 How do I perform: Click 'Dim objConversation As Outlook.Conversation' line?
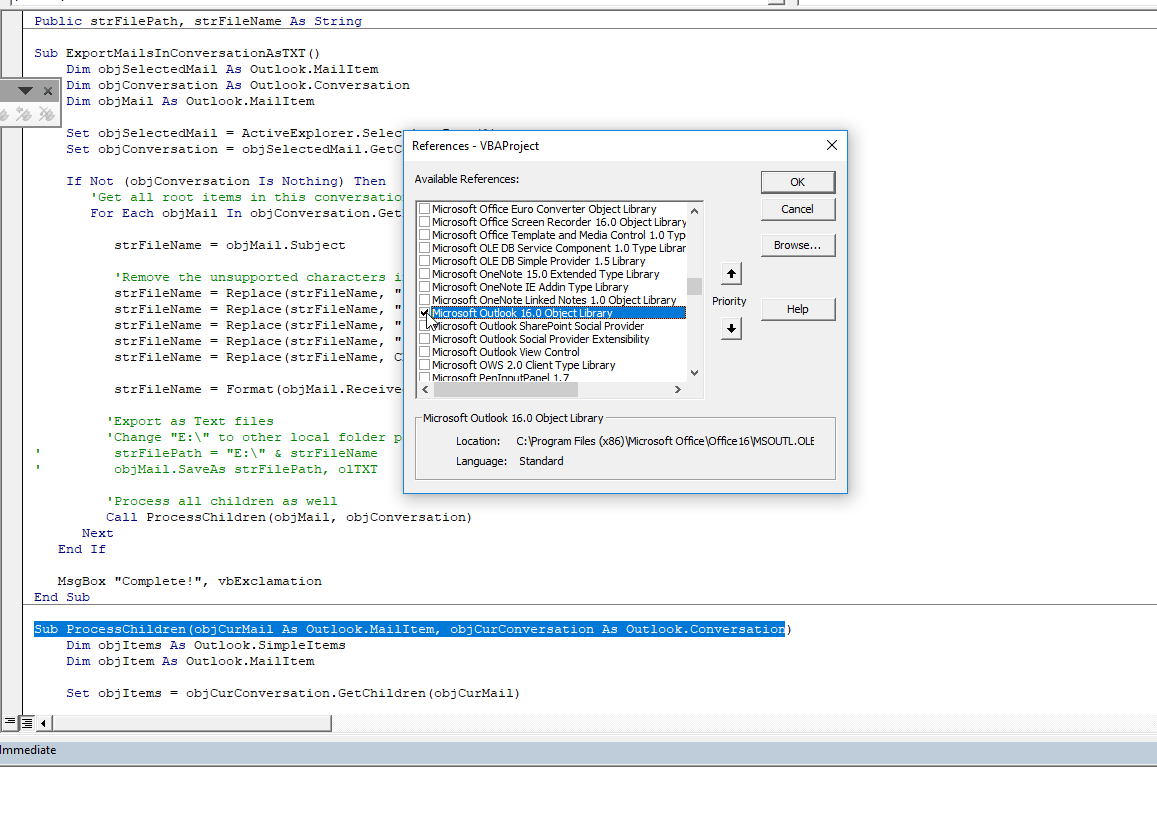click(x=238, y=85)
